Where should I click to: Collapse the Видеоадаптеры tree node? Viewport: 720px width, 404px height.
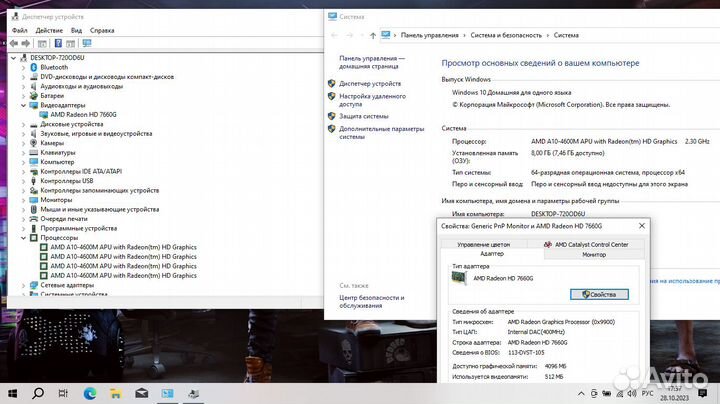click(x=23, y=105)
